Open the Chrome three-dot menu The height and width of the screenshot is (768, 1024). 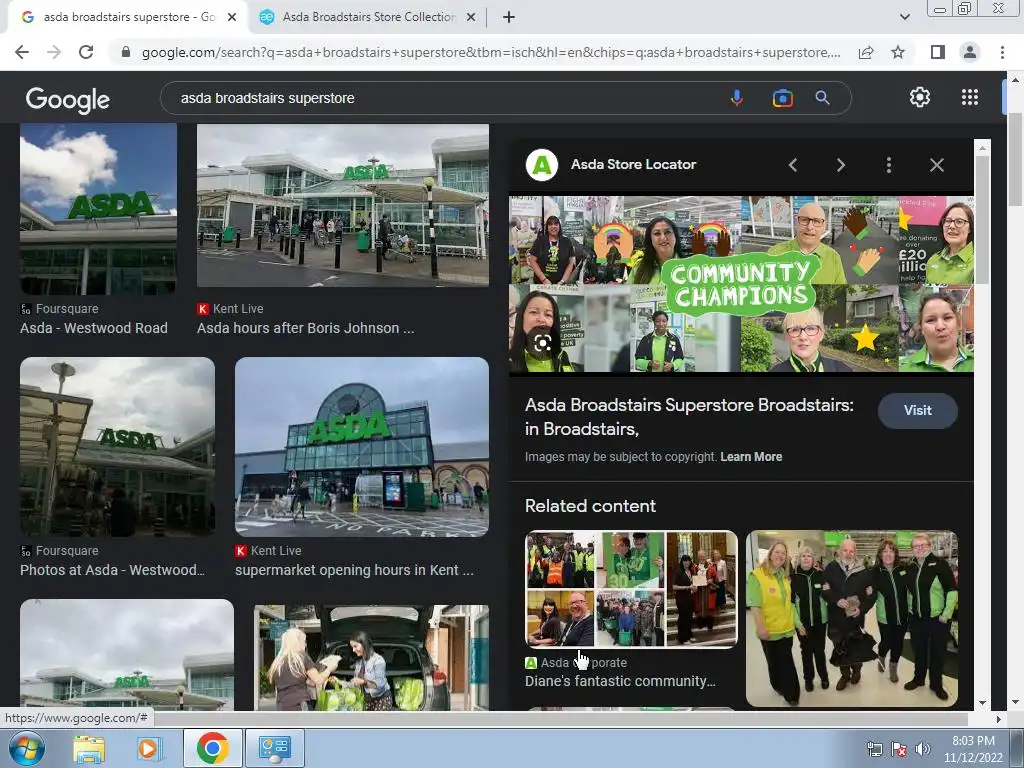click(x=1002, y=52)
